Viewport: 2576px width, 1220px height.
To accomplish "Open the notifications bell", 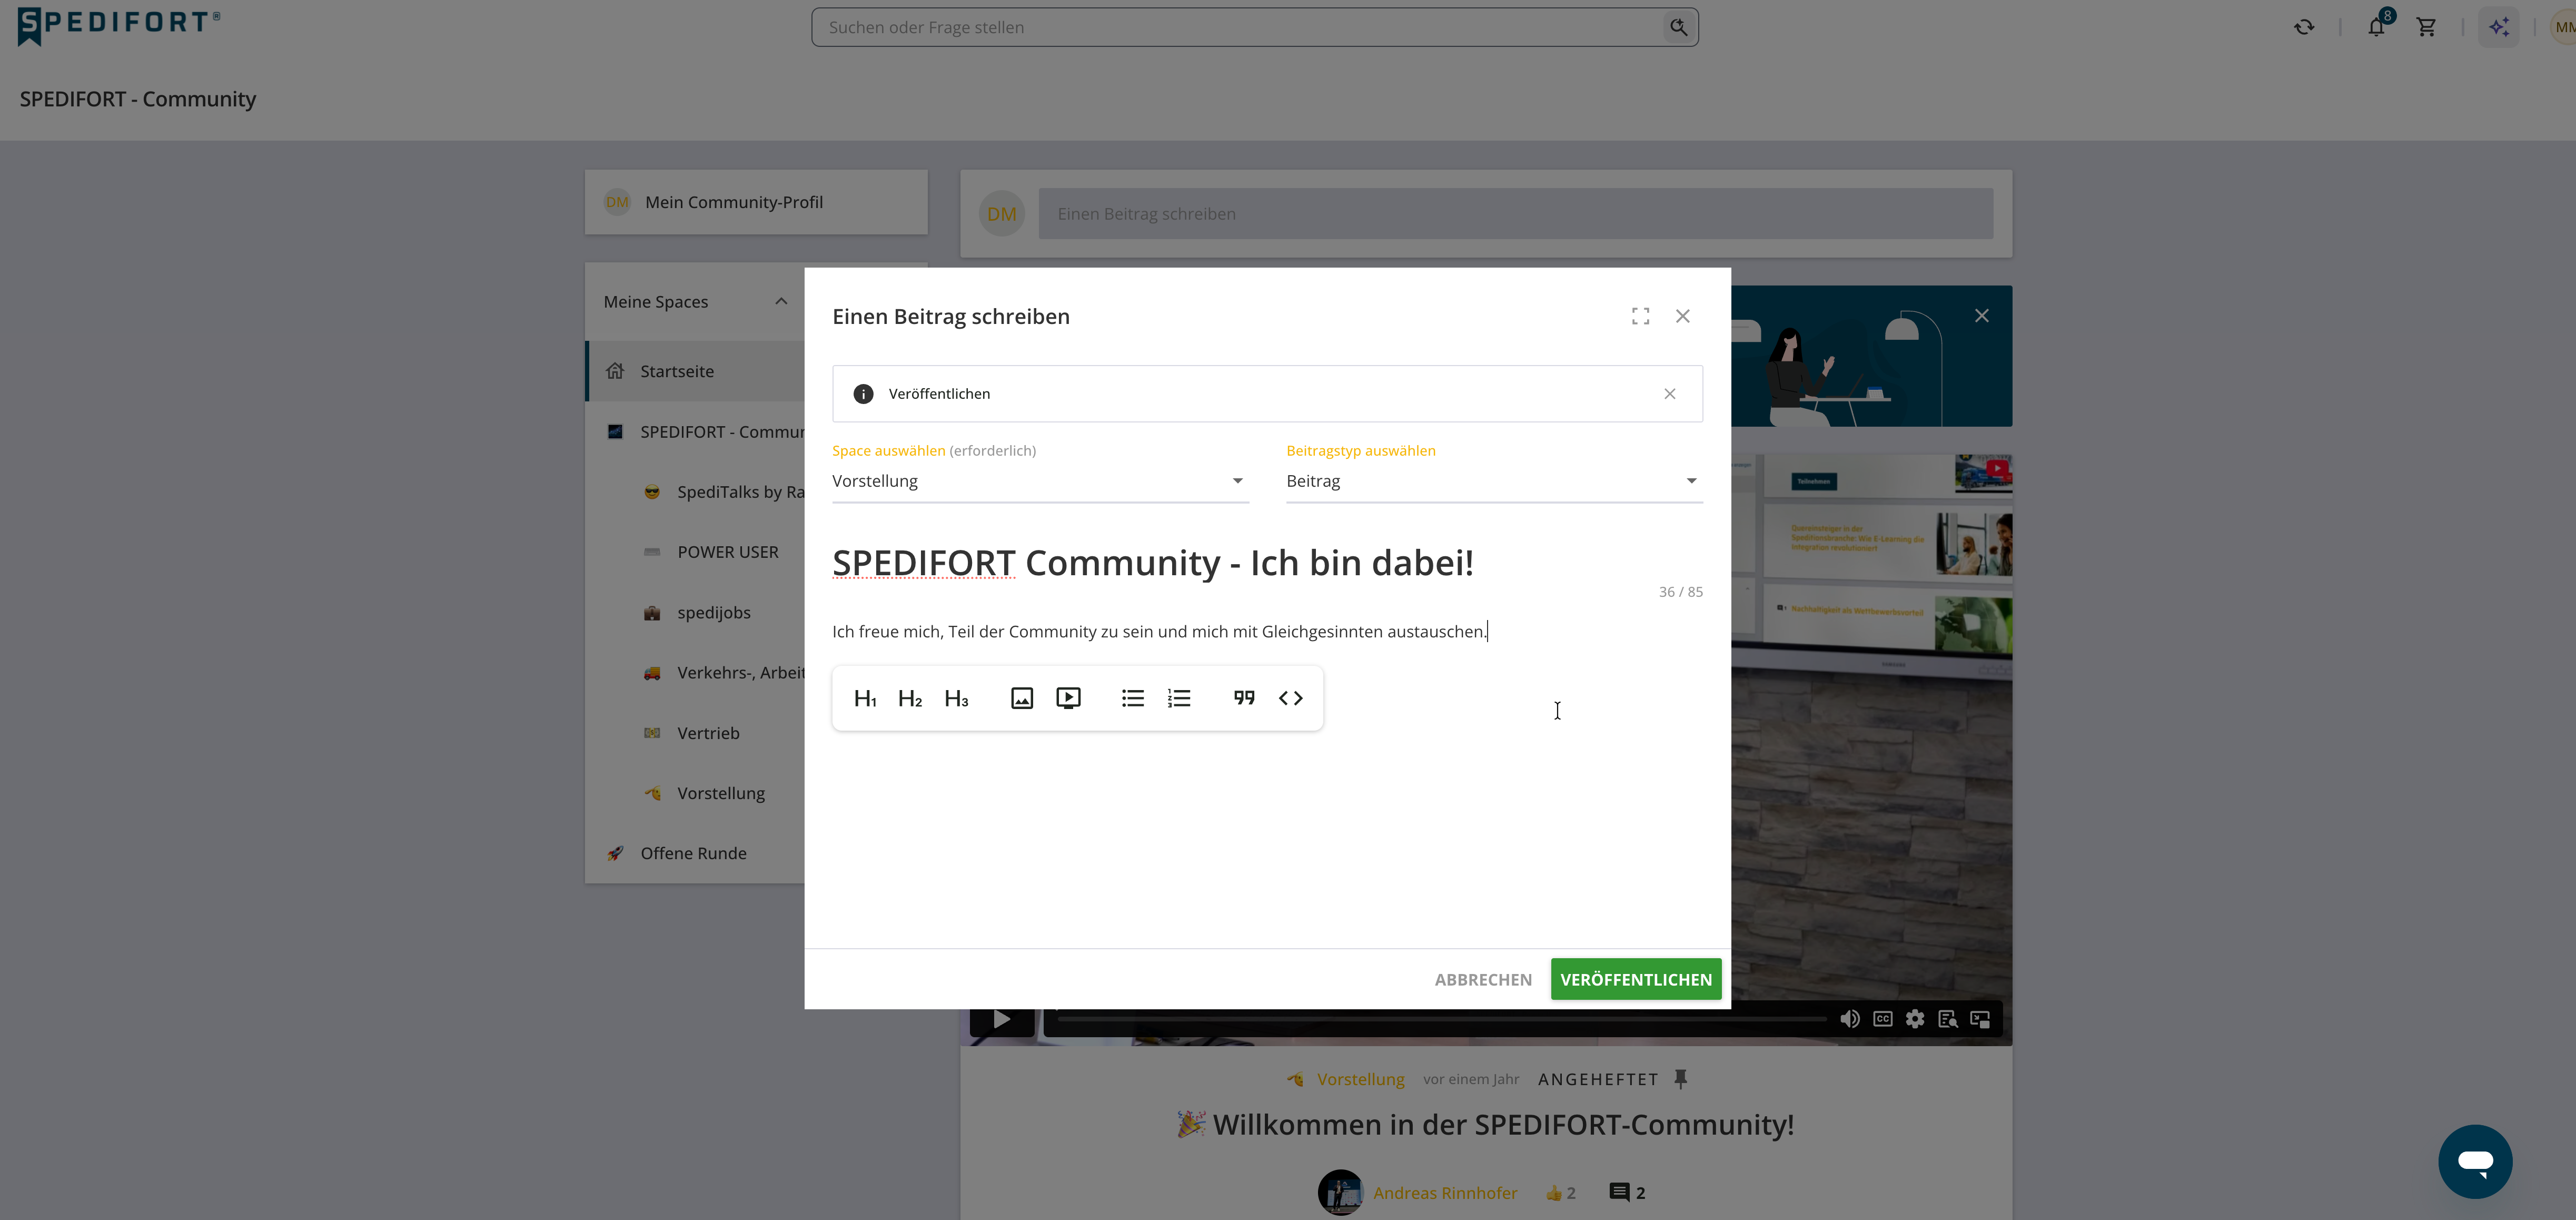I will tap(2376, 27).
